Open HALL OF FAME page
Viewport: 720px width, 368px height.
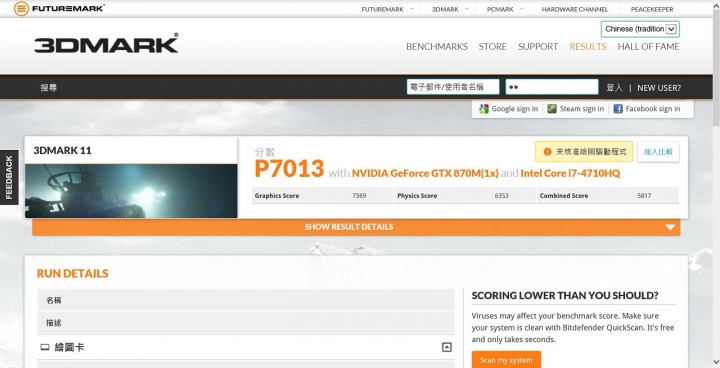pos(648,46)
